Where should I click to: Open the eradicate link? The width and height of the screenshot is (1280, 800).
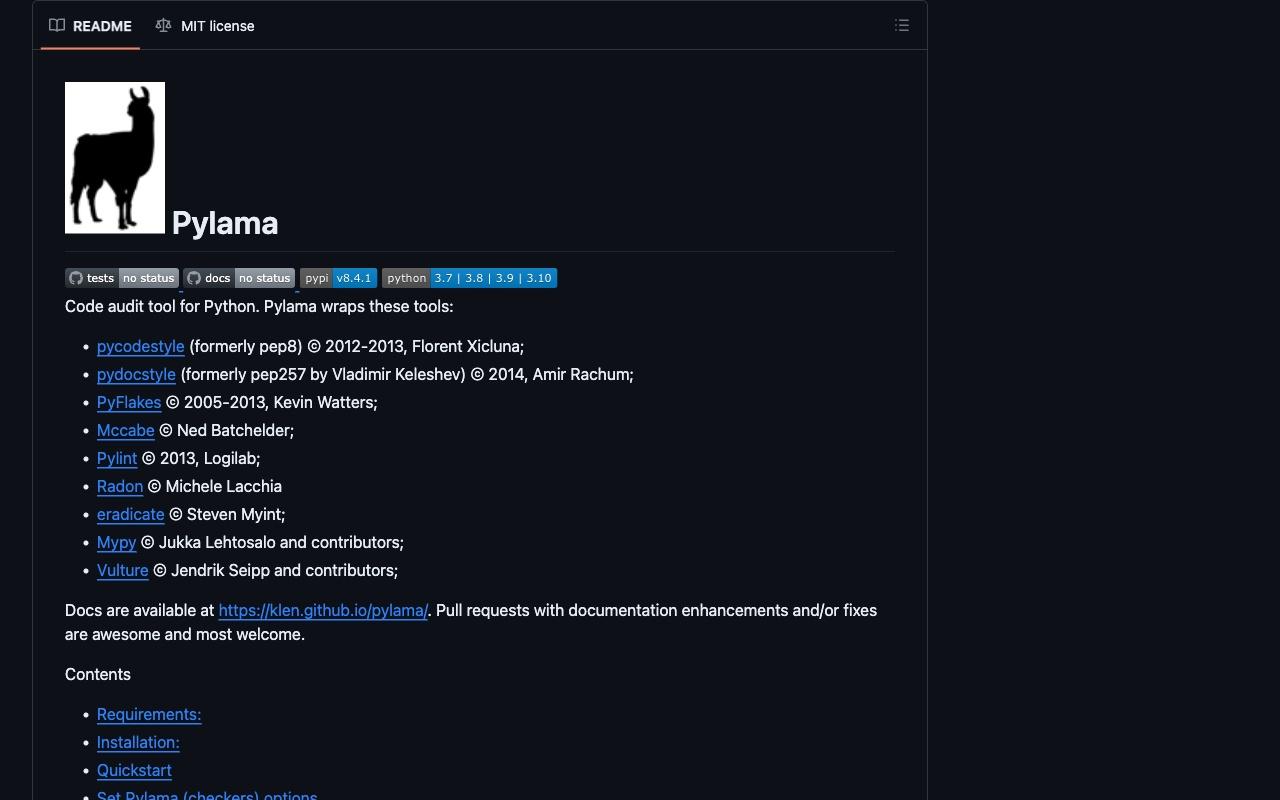pos(131,514)
